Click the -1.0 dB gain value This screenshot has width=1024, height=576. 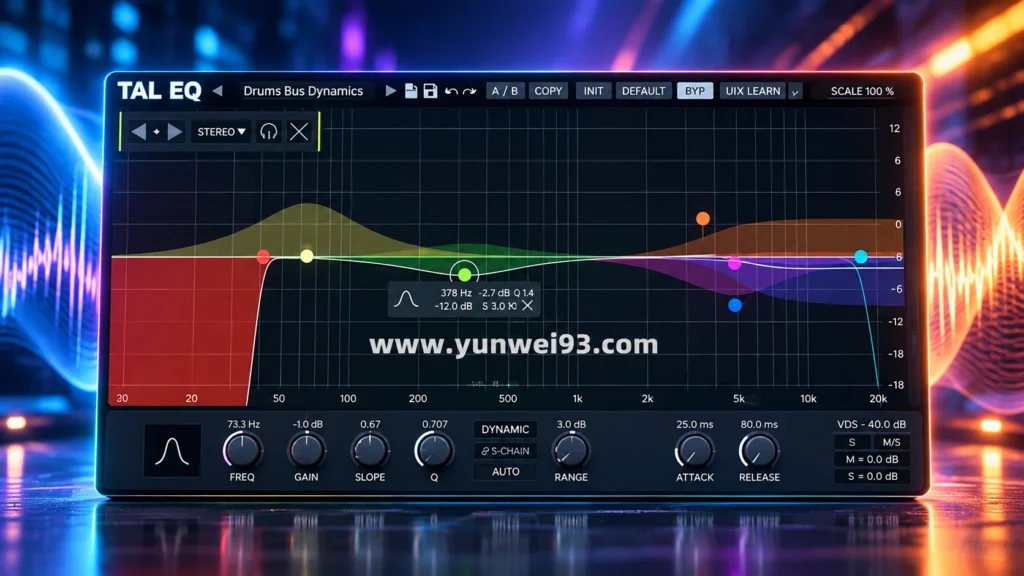click(307, 424)
